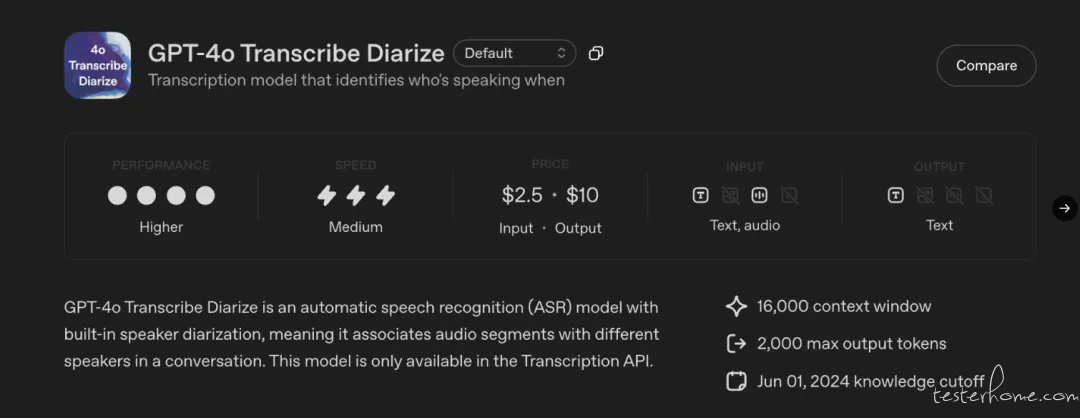The width and height of the screenshot is (1080, 418).
Task: Click the first performance rating dot
Action: 117,195
